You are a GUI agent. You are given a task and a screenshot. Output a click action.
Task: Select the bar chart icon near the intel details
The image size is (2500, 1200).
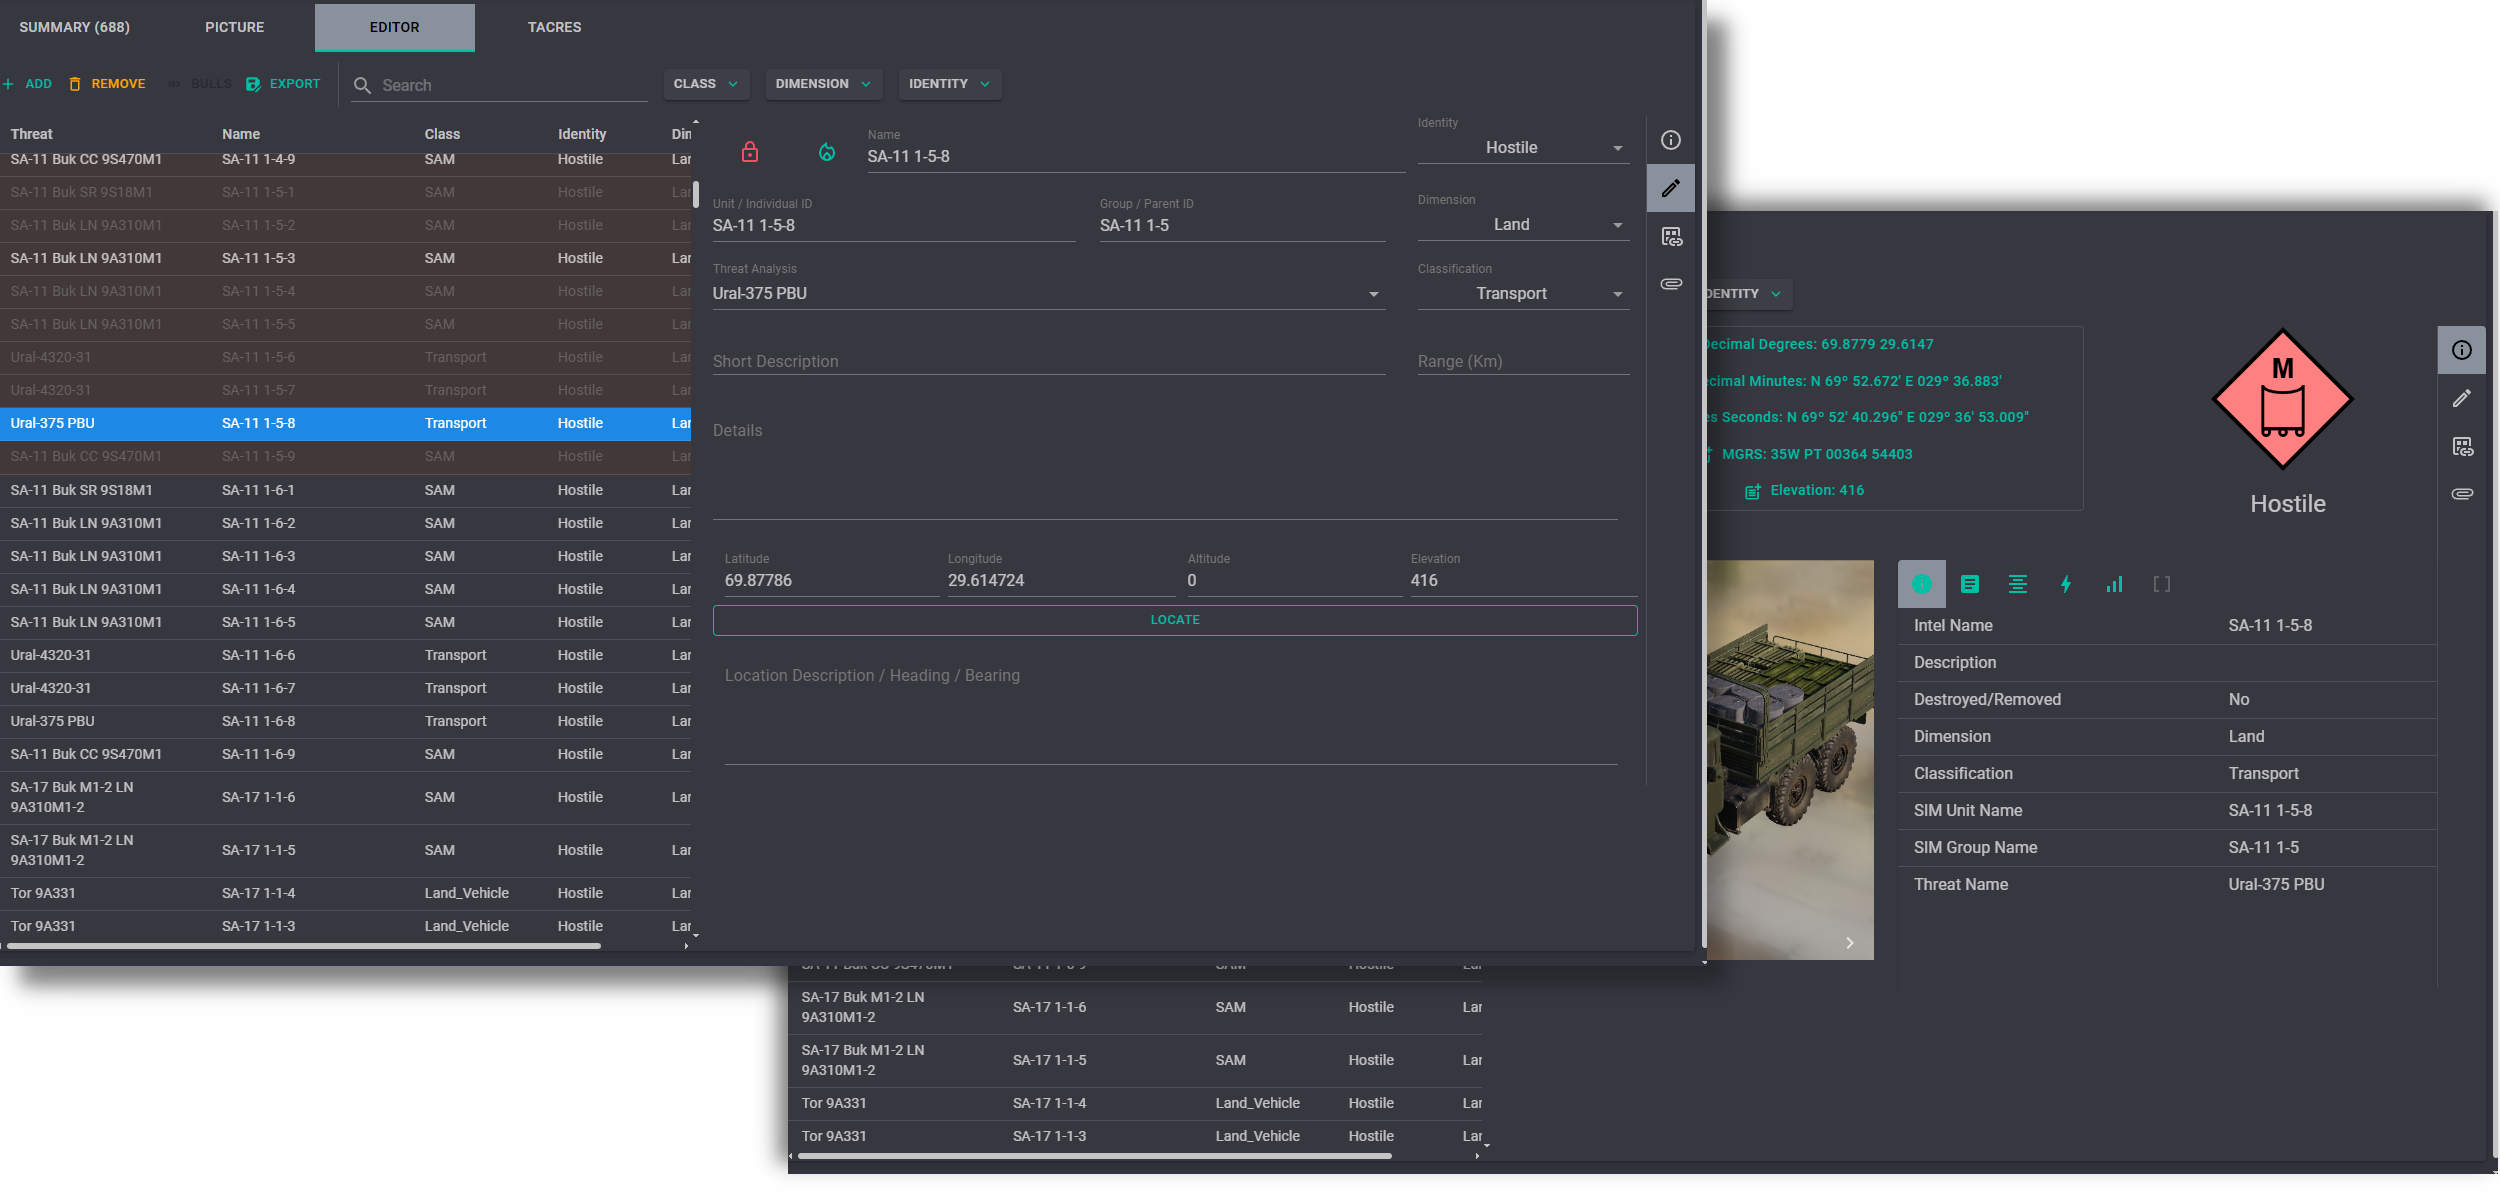click(2114, 584)
